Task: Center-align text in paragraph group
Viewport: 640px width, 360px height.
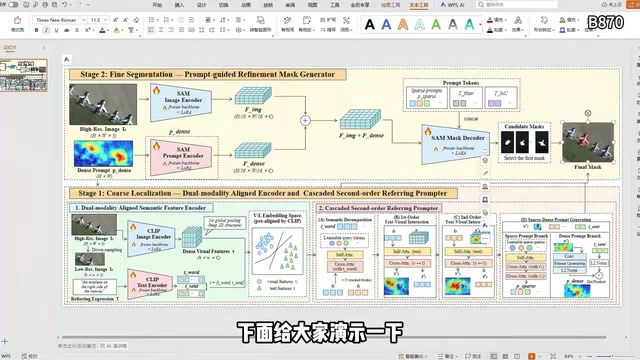Action: pyautogui.click(x=161, y=30)
